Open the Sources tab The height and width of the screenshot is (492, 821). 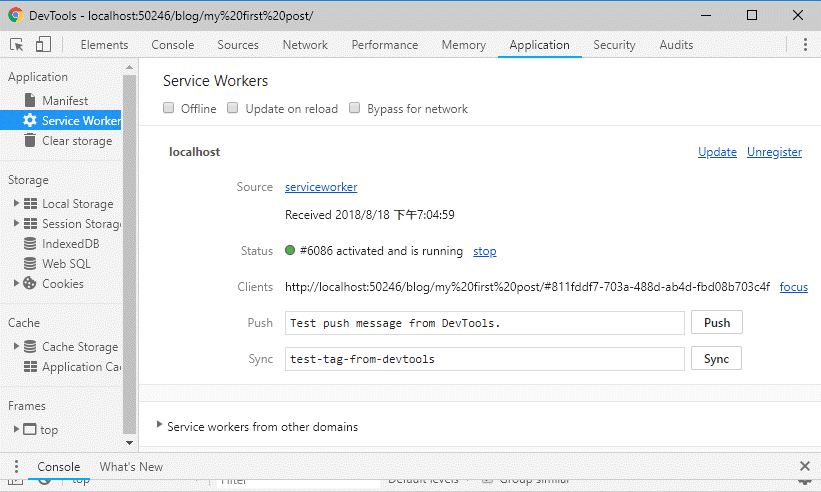click(x=238, y=45)
